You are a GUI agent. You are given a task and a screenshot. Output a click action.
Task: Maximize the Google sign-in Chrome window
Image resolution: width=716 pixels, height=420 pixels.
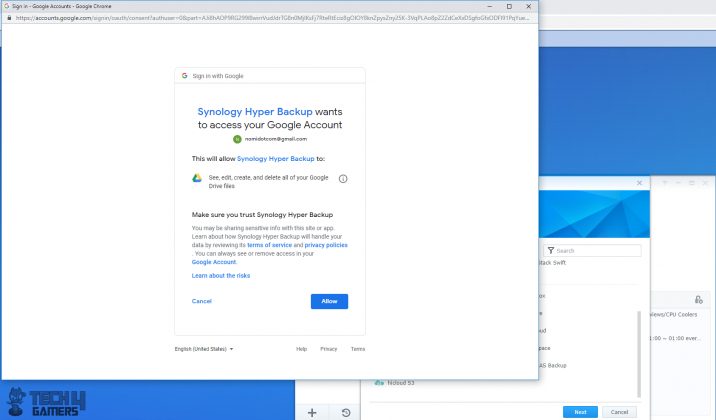click(509, 6)
